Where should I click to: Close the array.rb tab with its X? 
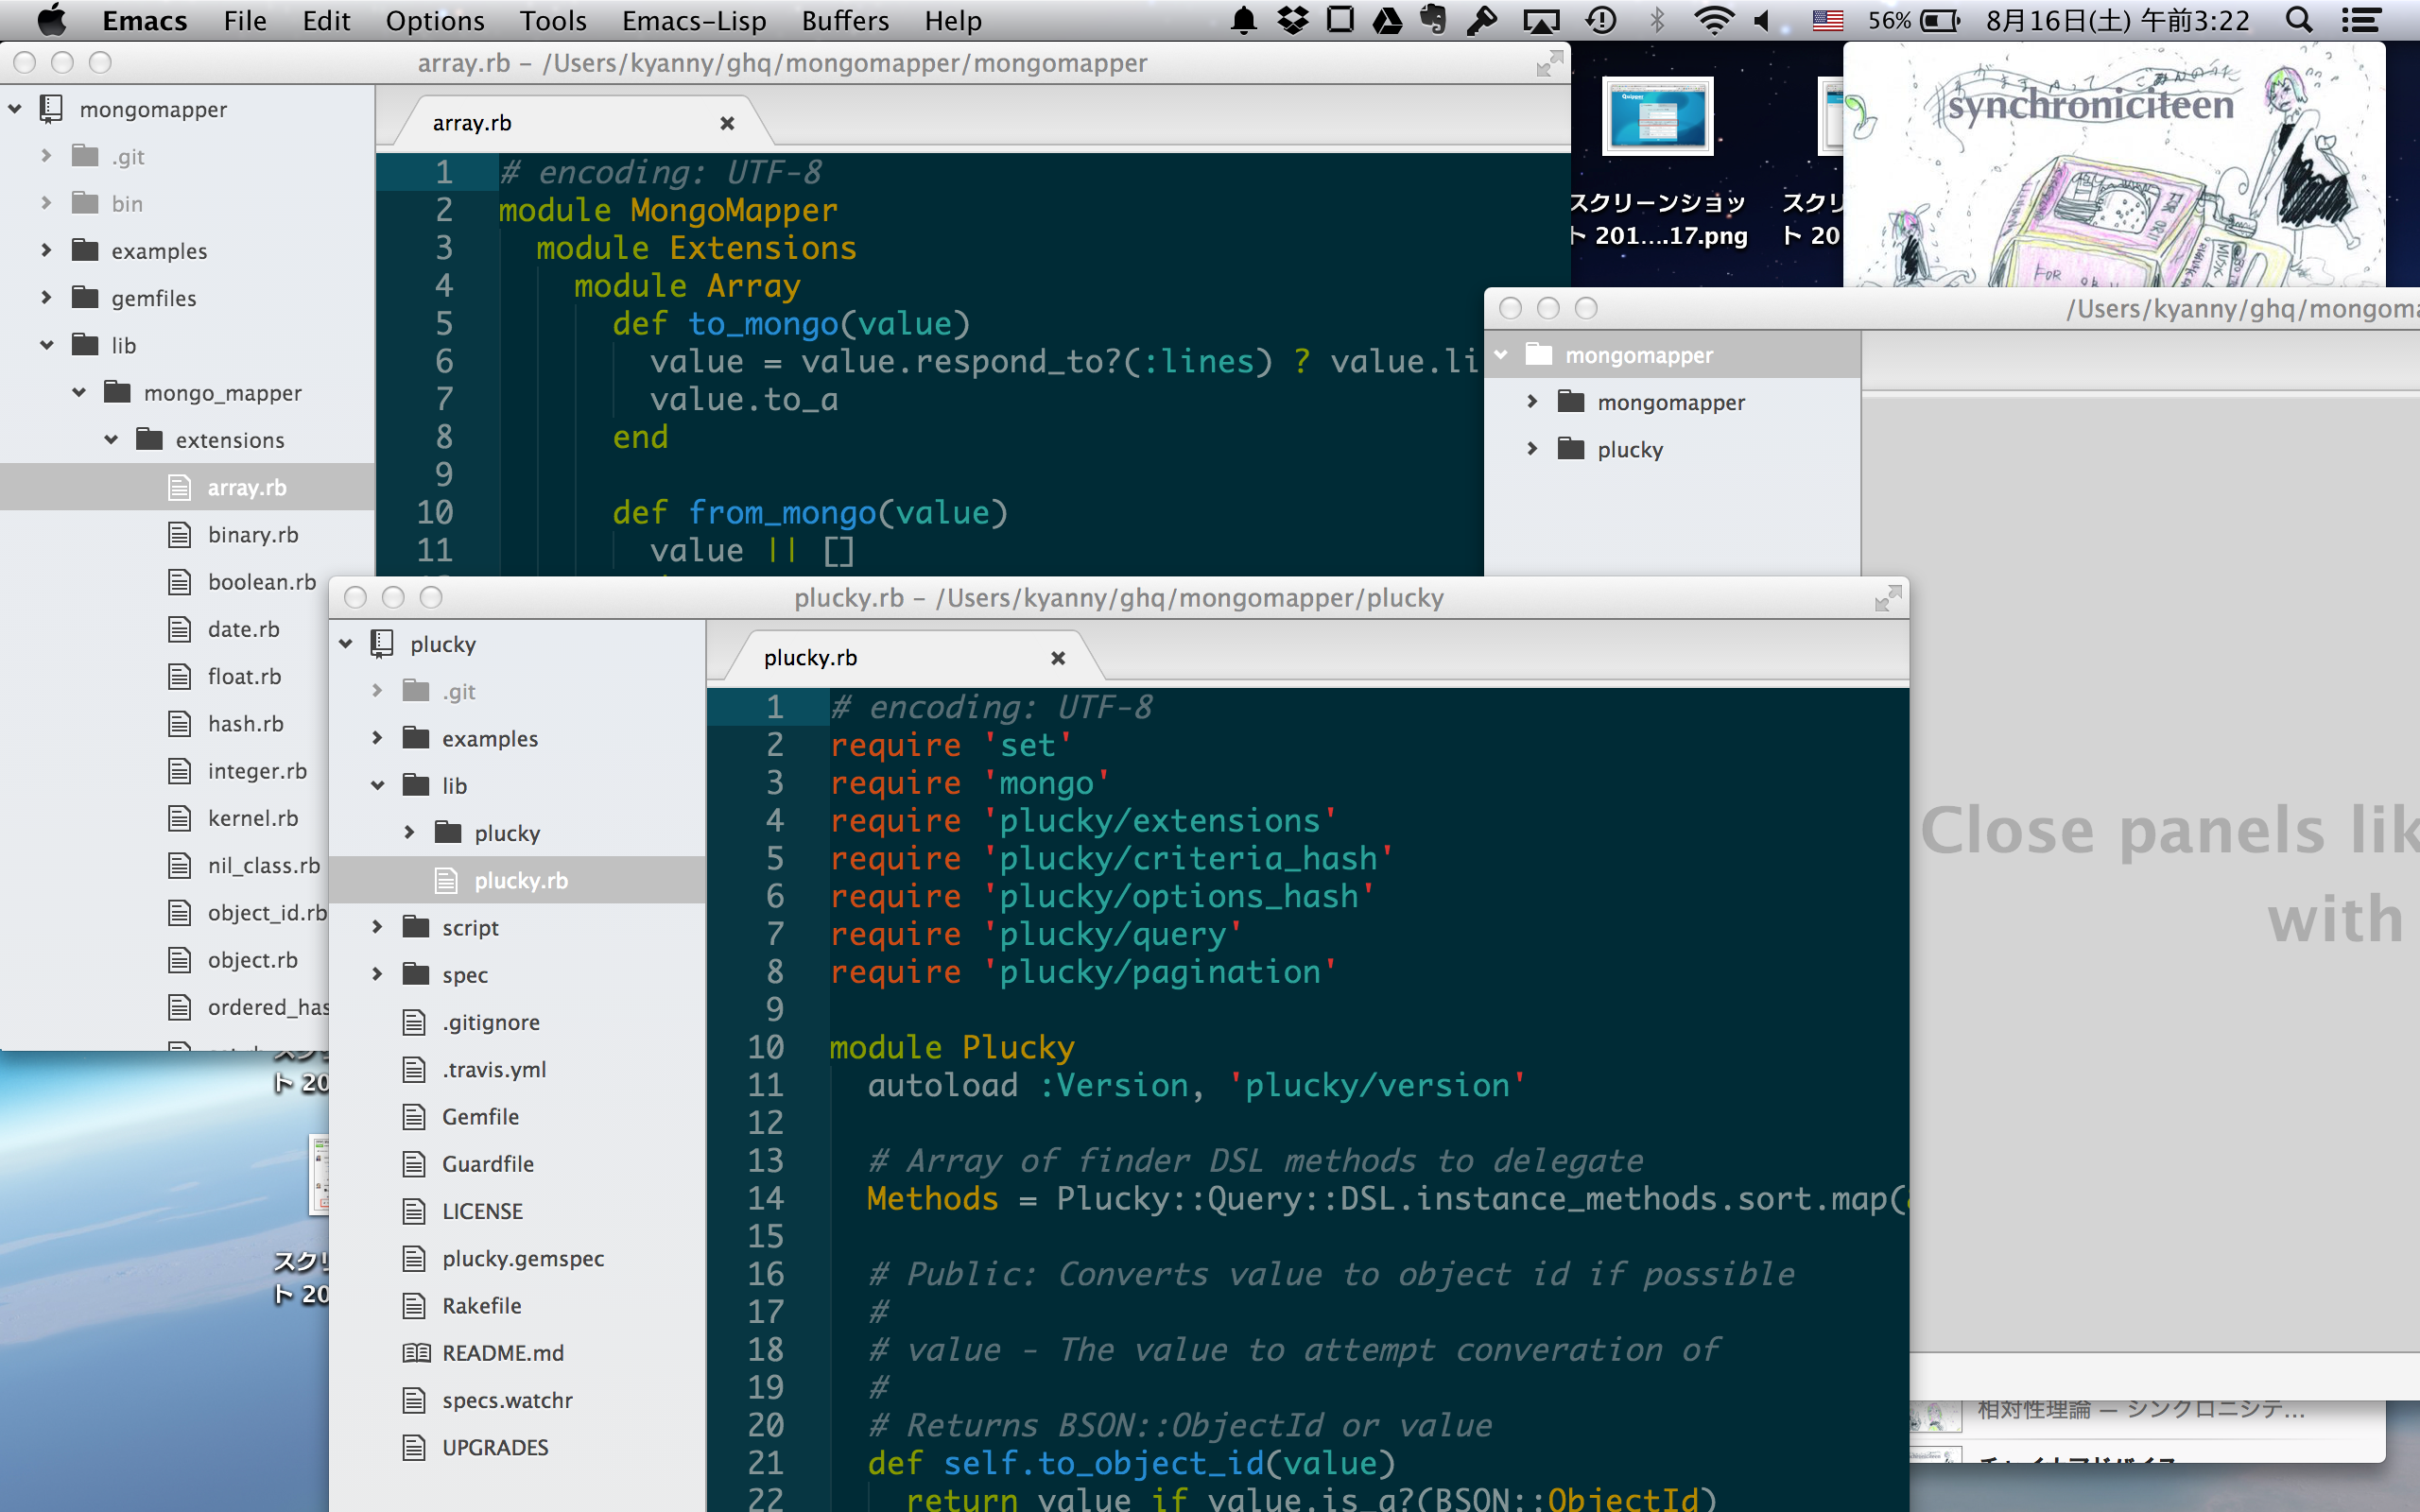pyautogui.click(x=727, y=123)
